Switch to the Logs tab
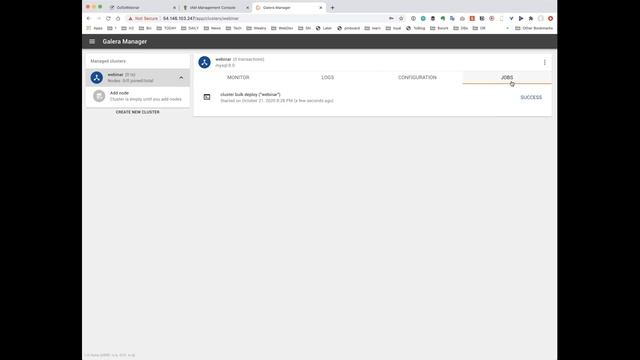640x360 pixels. (327, 77)
